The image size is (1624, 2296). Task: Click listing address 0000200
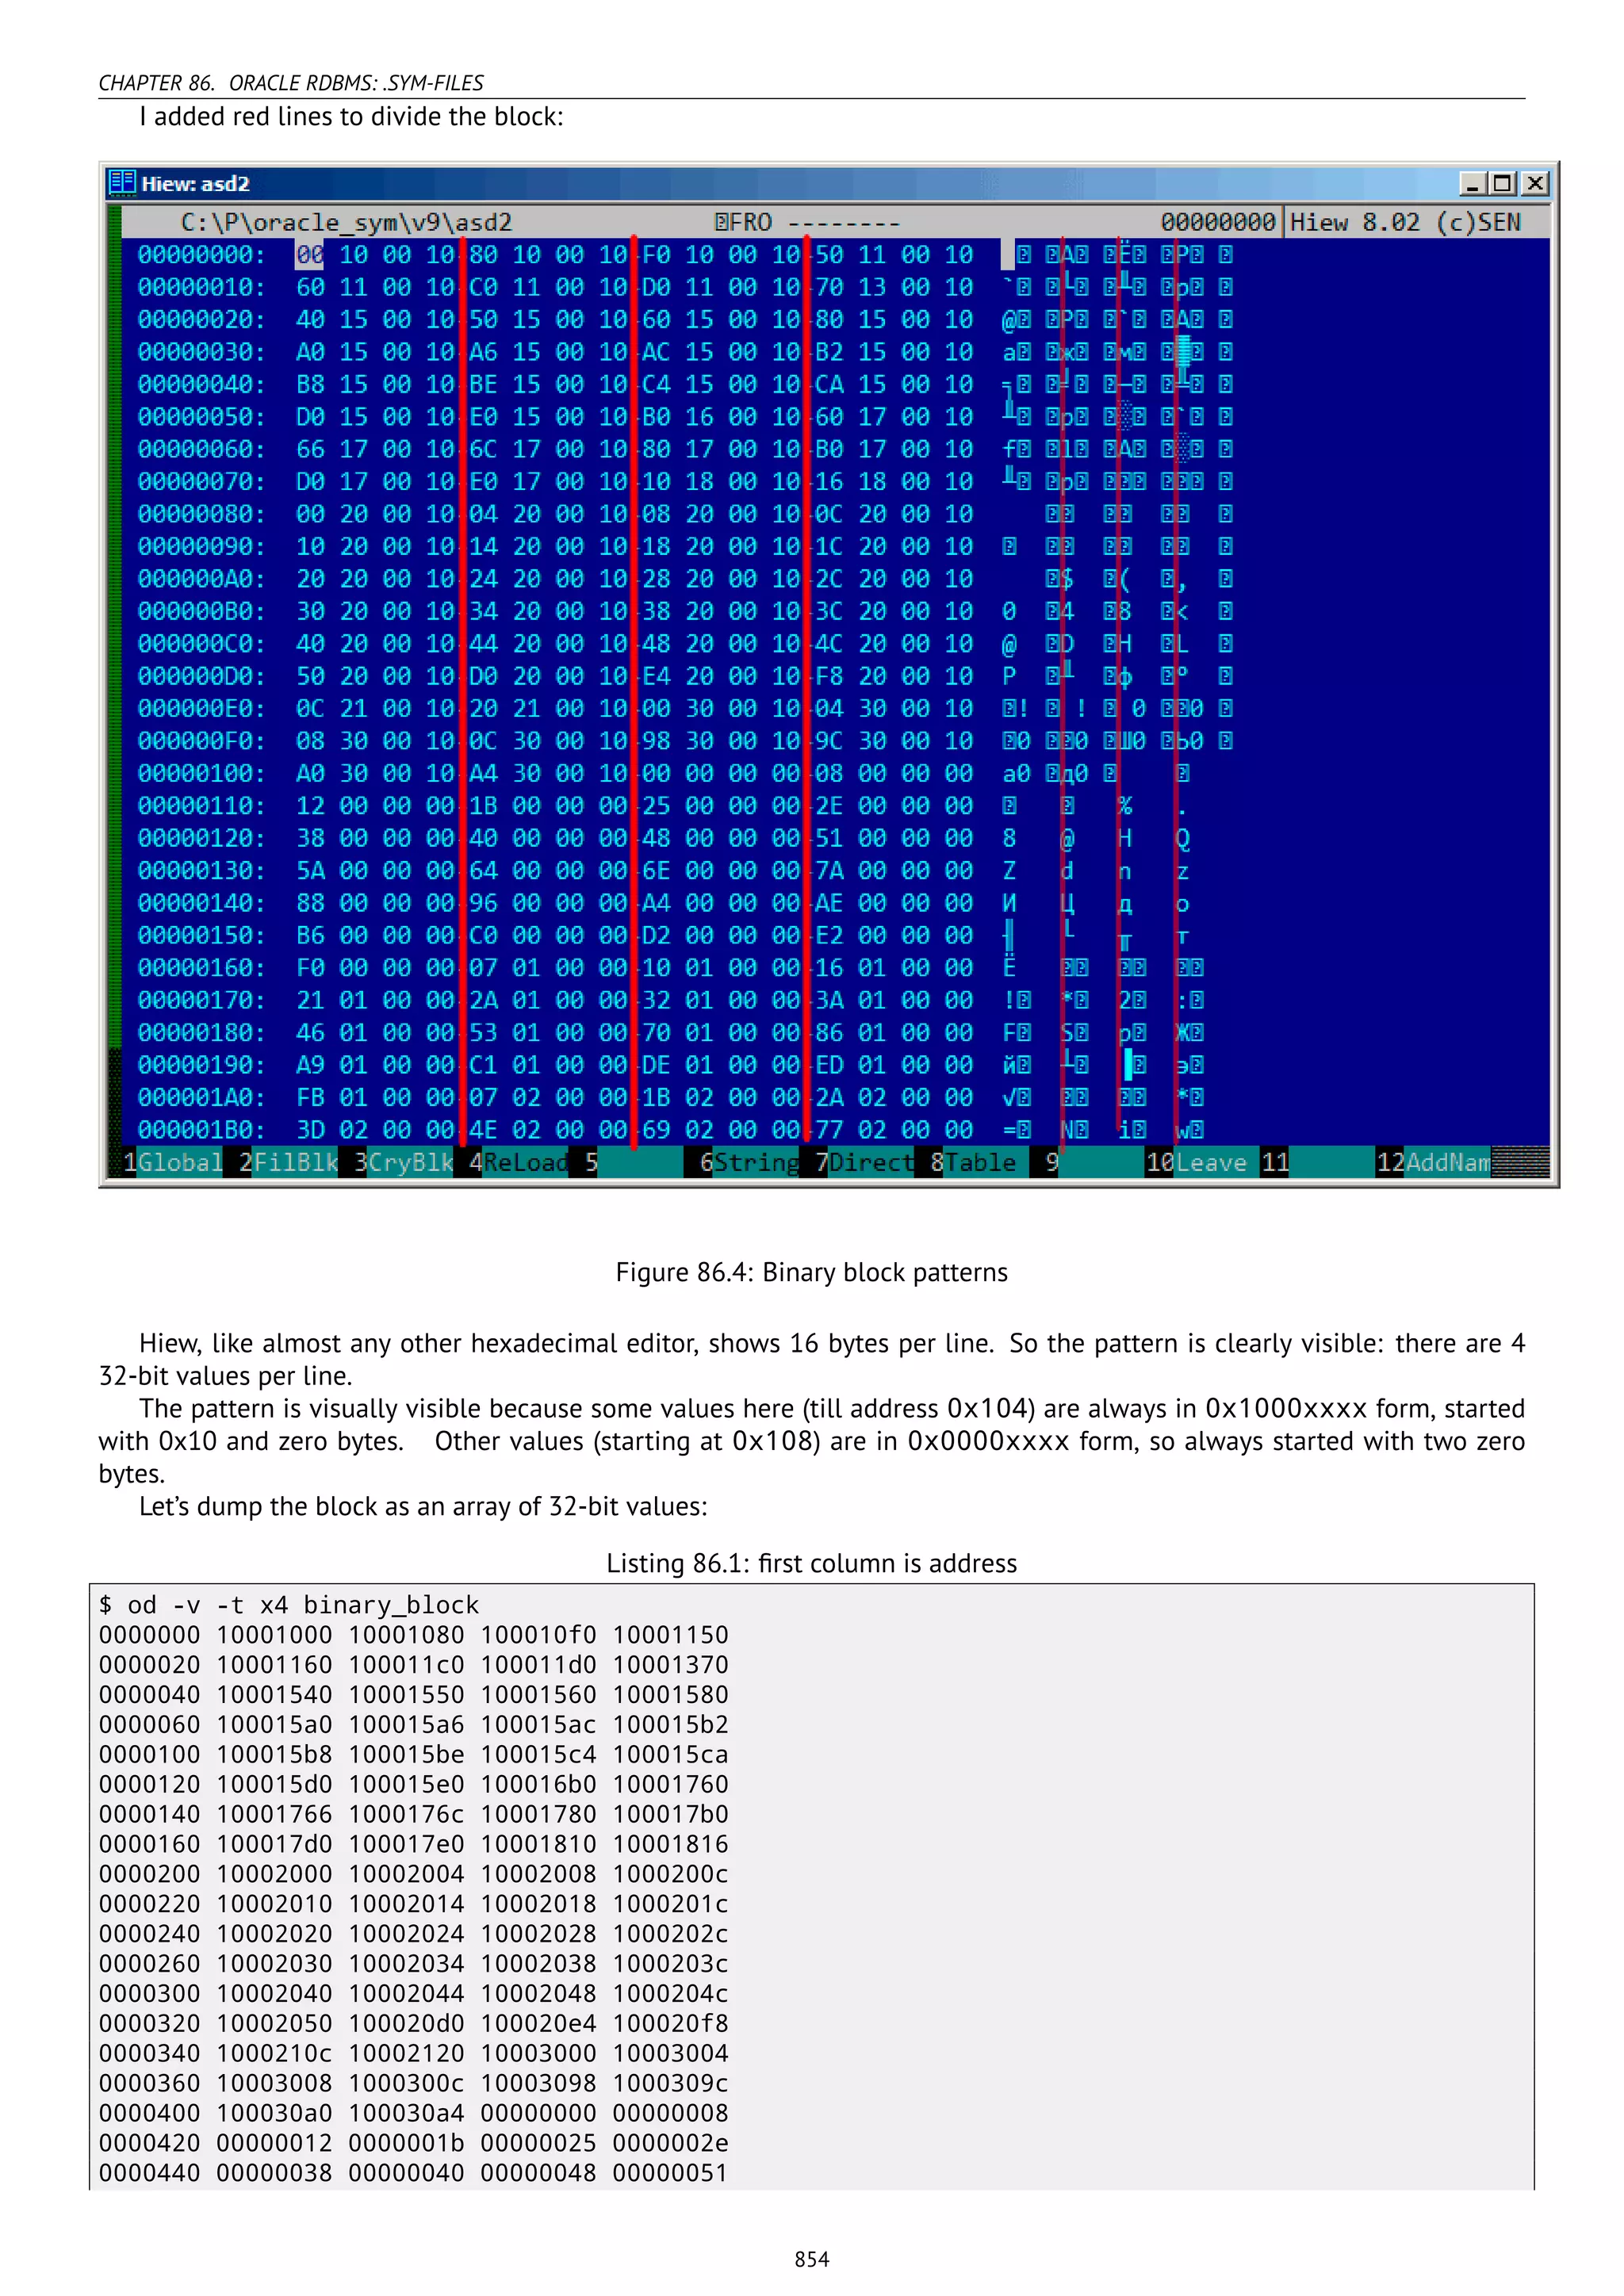click(x=149, y=1874)
